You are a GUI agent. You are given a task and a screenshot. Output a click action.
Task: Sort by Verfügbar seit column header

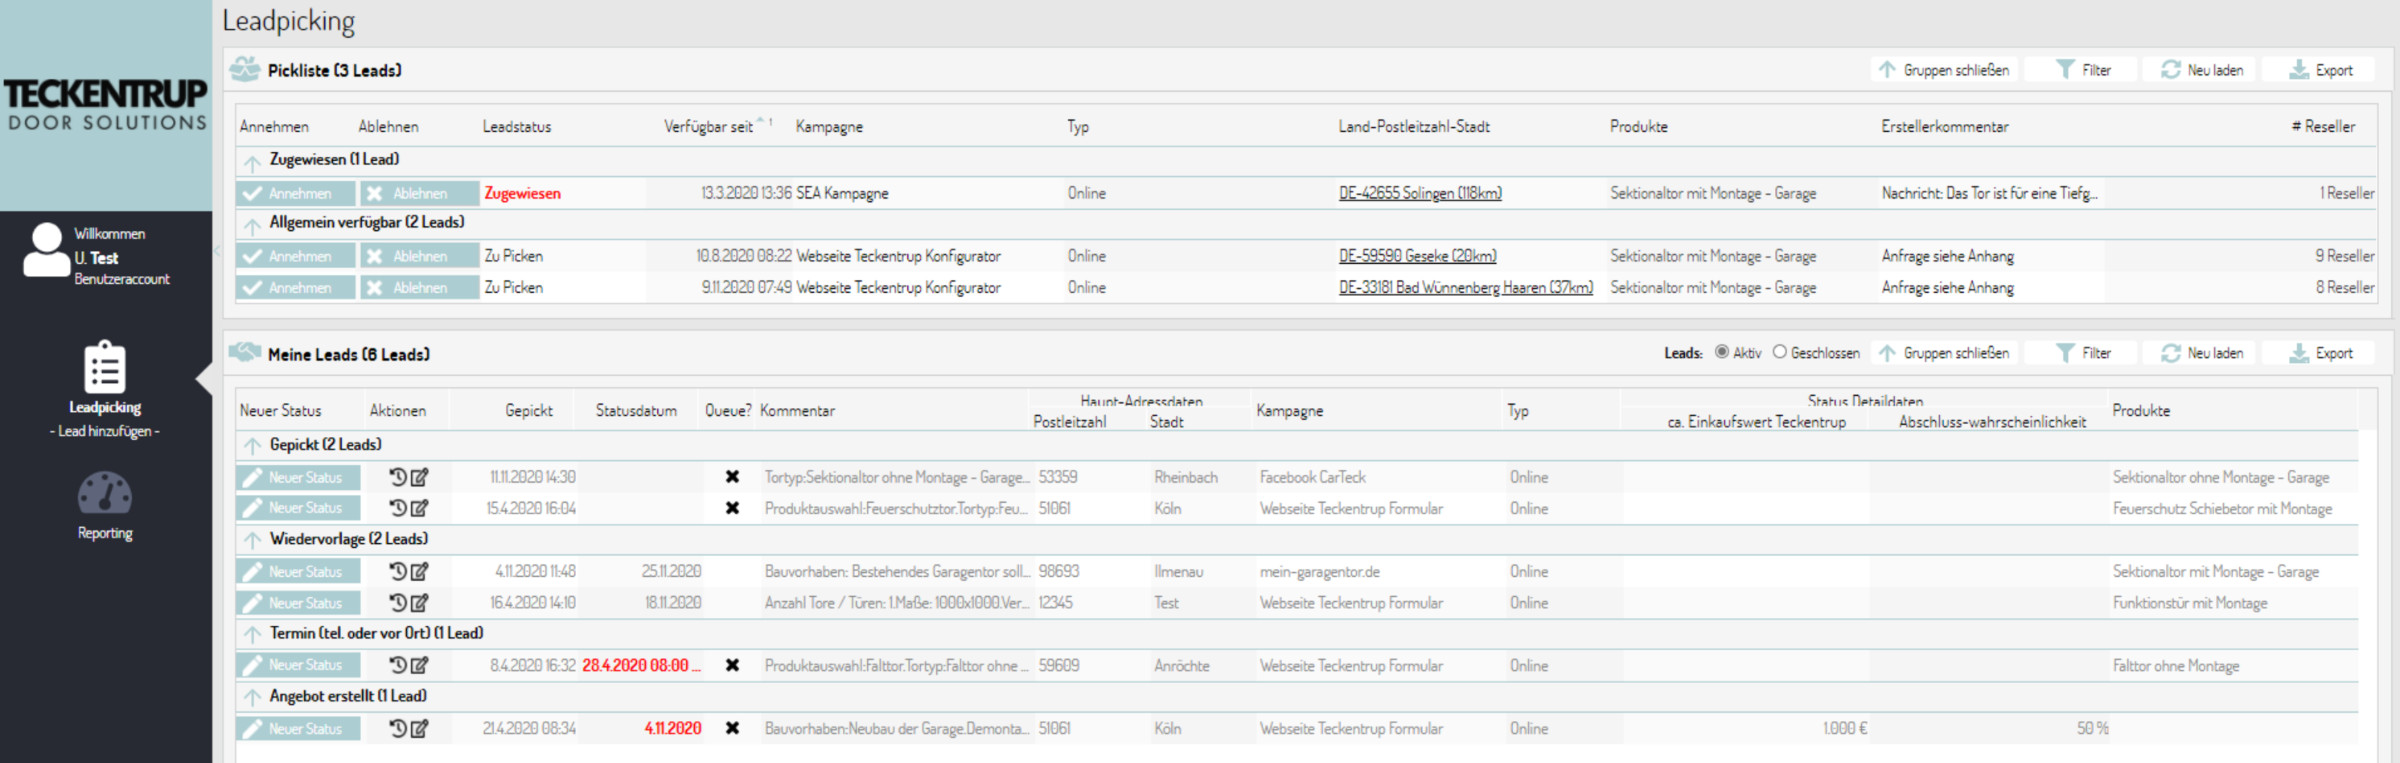[x=708, y=127]
